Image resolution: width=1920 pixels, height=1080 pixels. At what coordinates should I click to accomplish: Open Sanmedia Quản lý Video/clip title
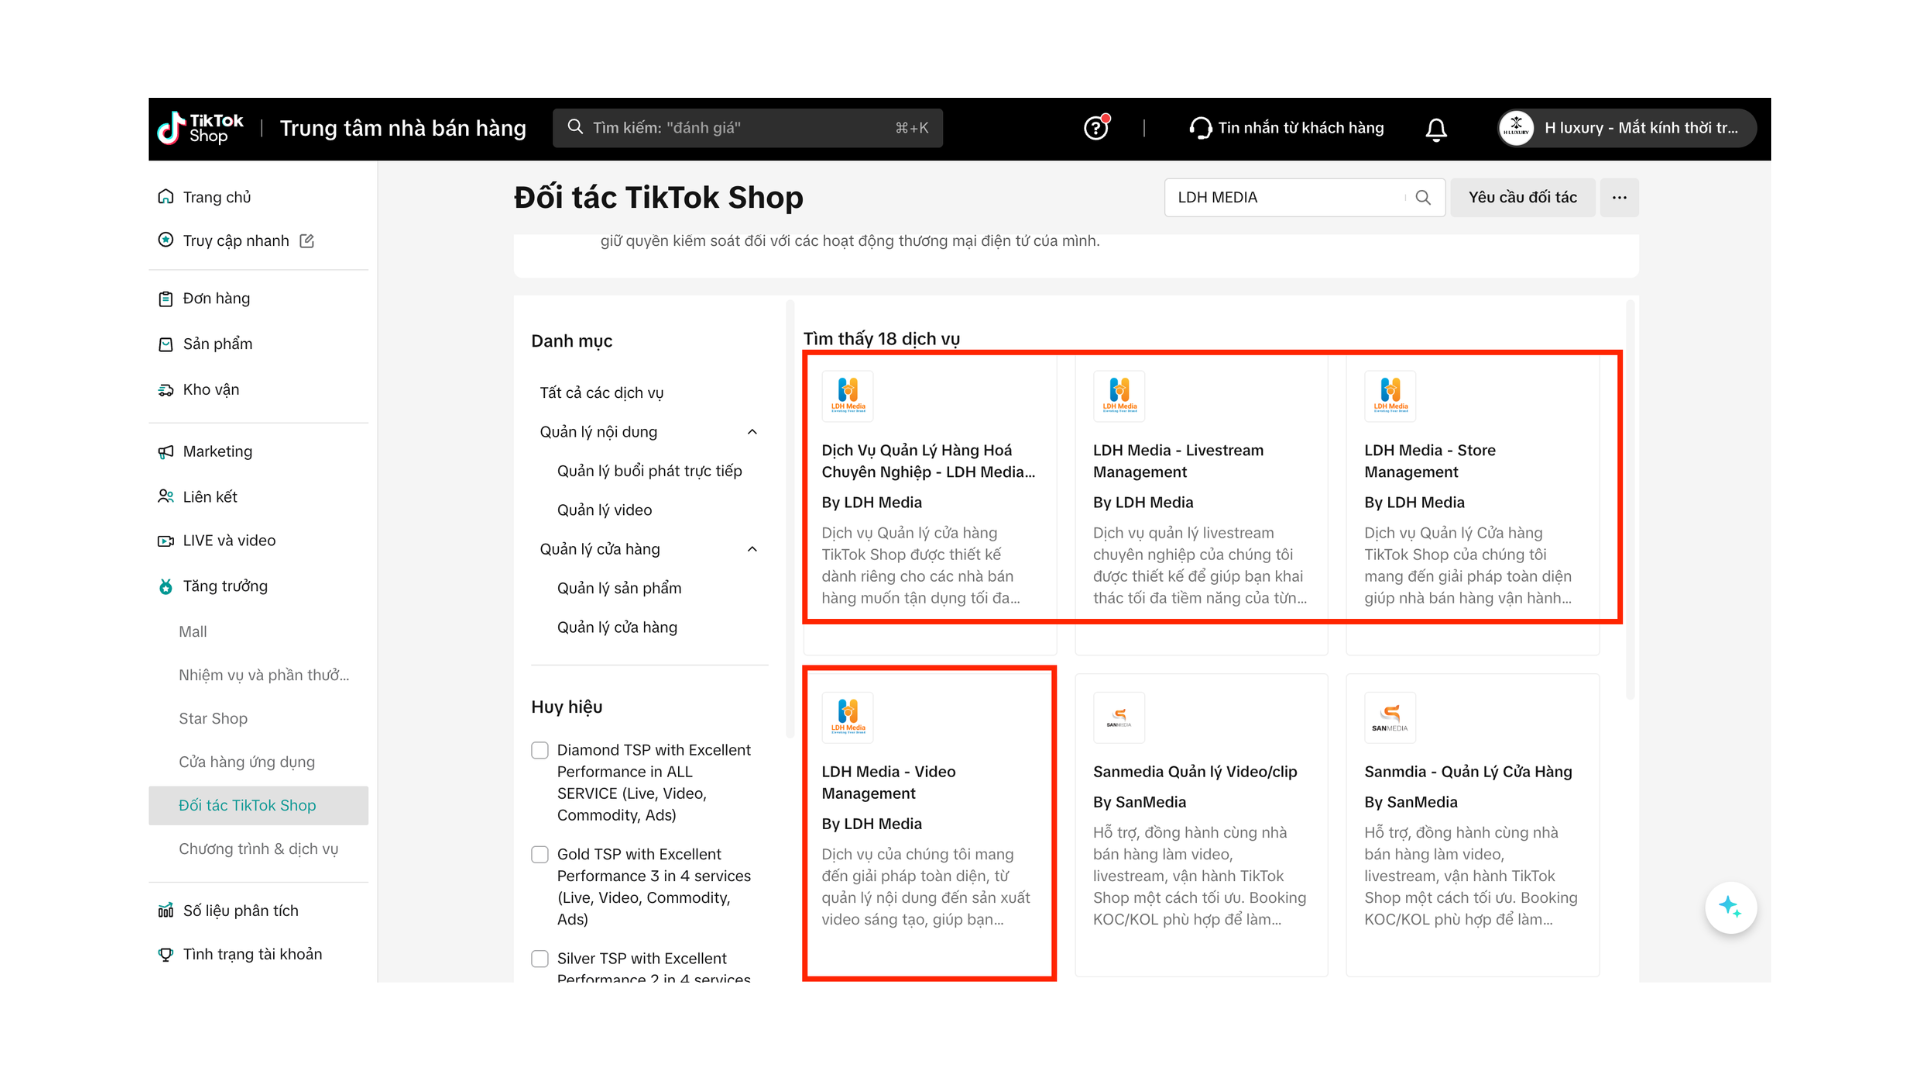1195,772
